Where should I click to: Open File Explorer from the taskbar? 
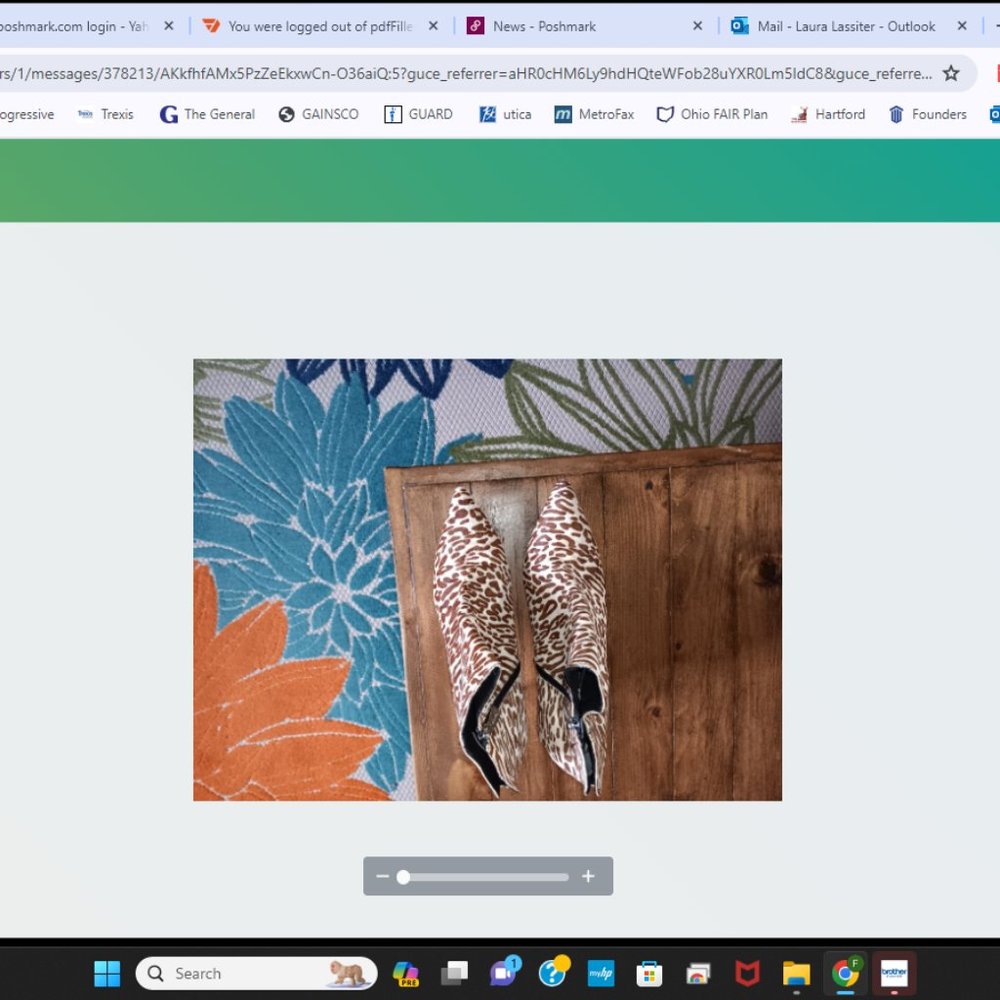796,973
